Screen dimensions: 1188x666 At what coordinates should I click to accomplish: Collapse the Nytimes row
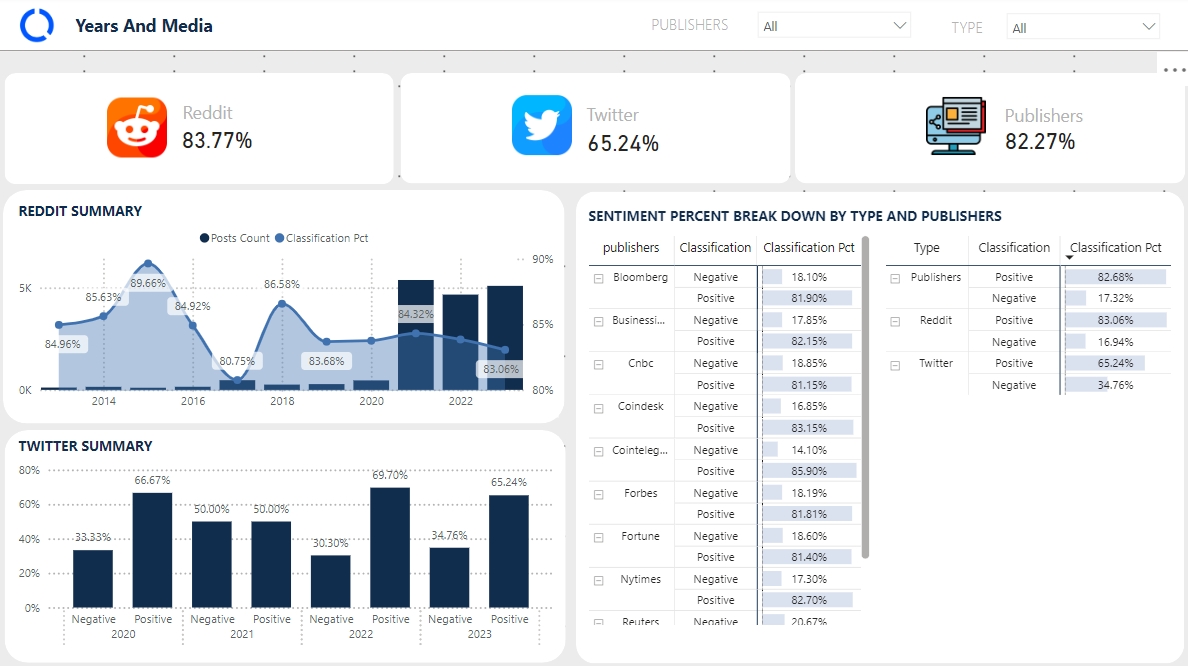[x=599, y=580]
